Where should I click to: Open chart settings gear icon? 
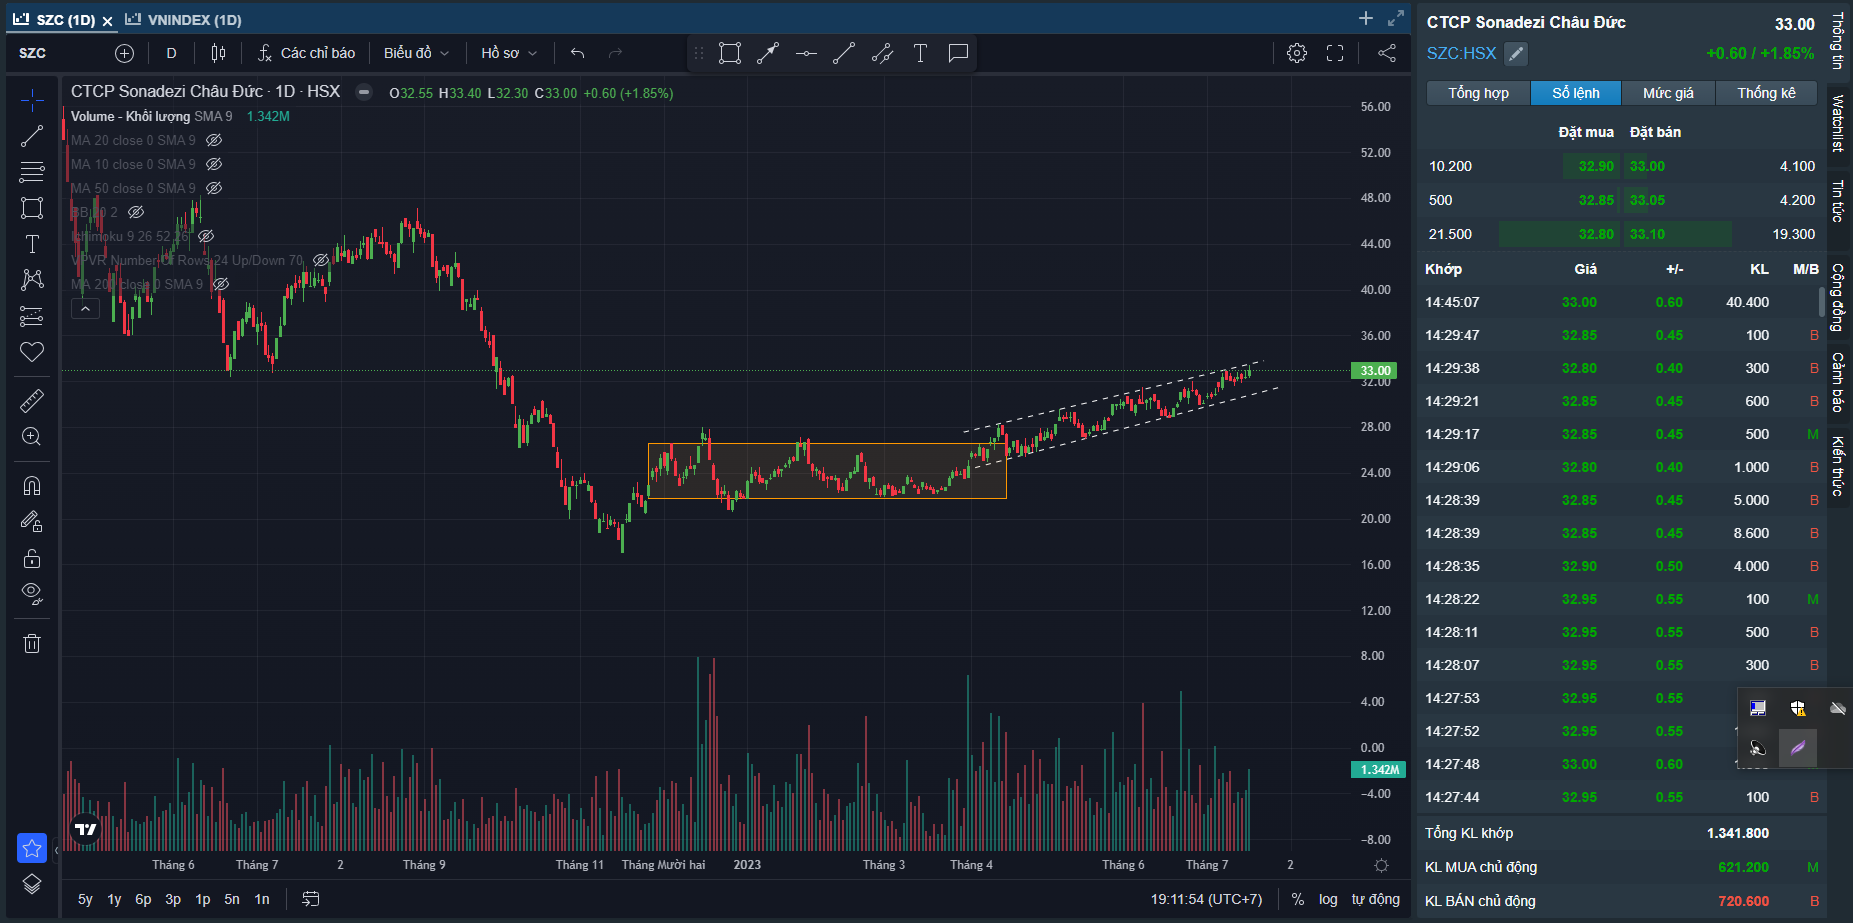tap(1297, 53)
